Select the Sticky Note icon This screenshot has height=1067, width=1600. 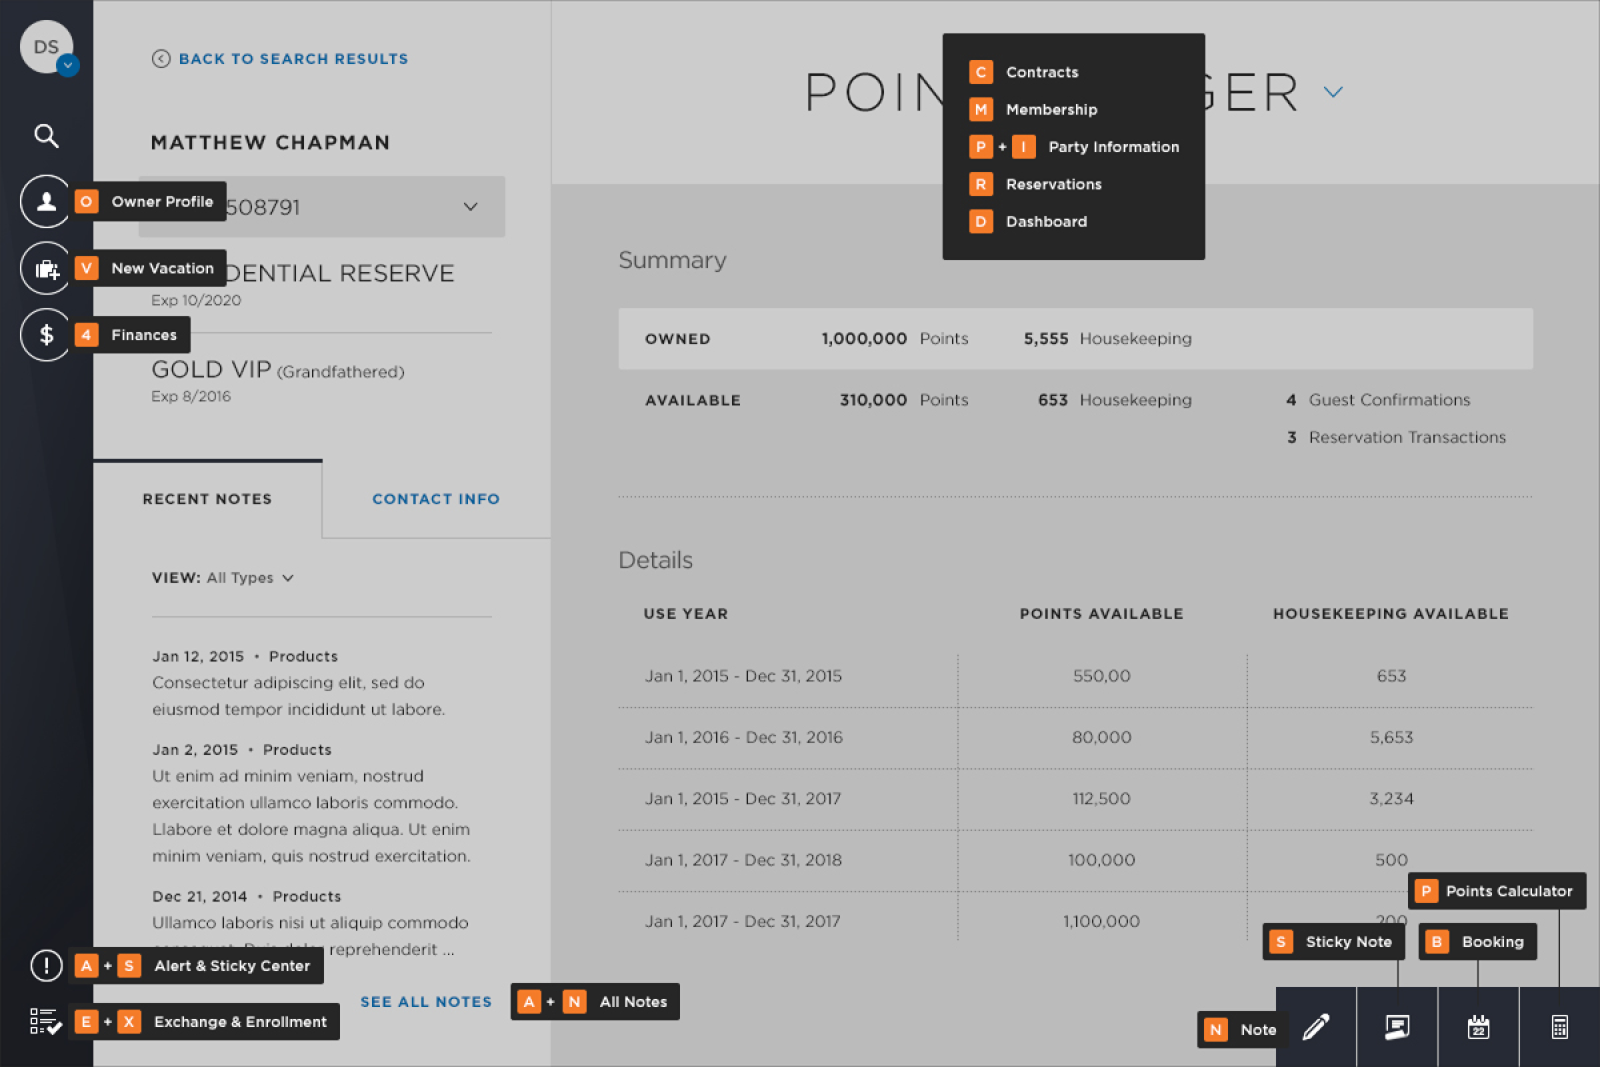(1397, 1026)
